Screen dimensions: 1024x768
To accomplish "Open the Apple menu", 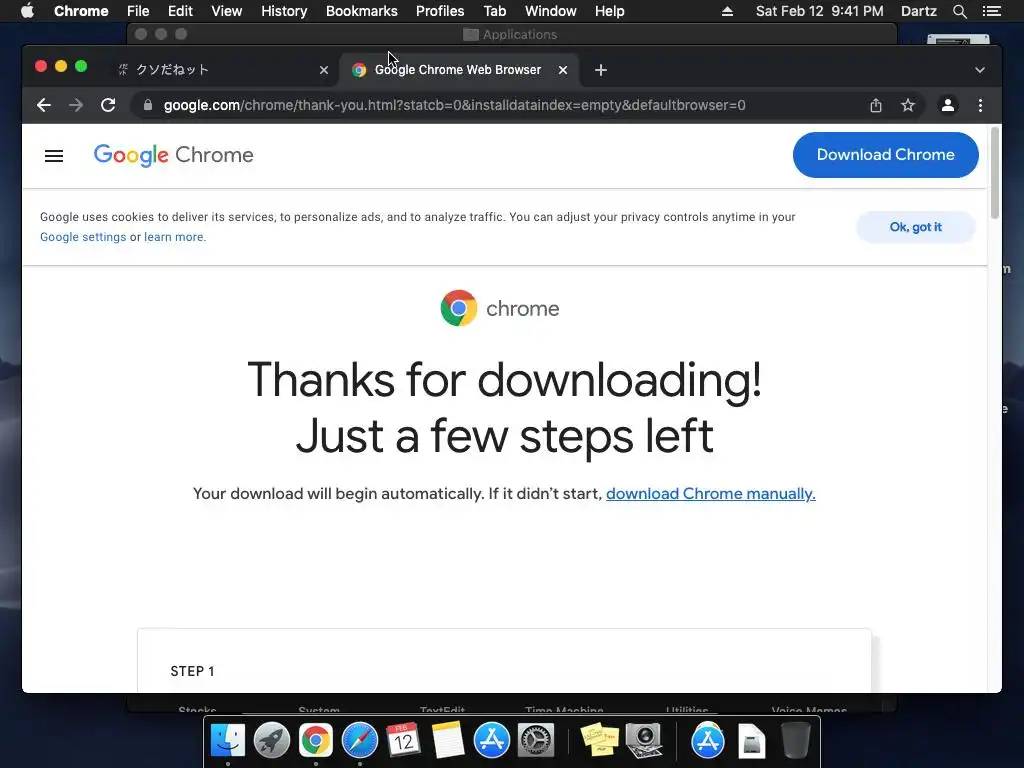I will tap(27, 11).
